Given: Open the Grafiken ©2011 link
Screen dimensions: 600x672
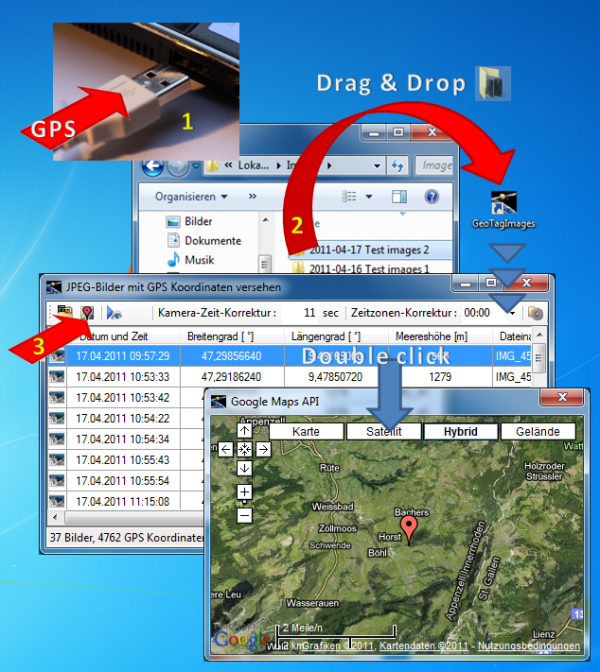Looking at the screenshot, I should coord(338,645).
